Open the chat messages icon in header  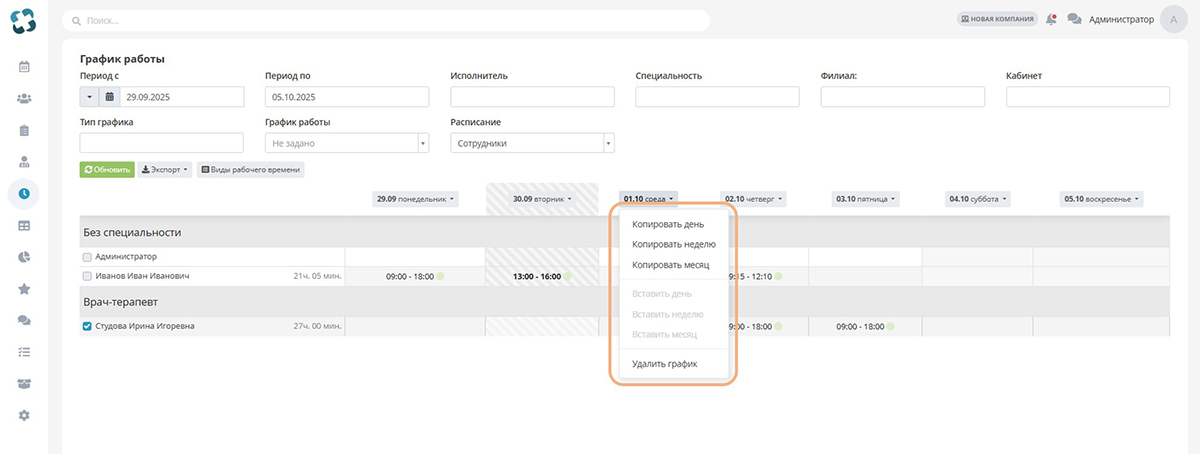point(1074,19)
